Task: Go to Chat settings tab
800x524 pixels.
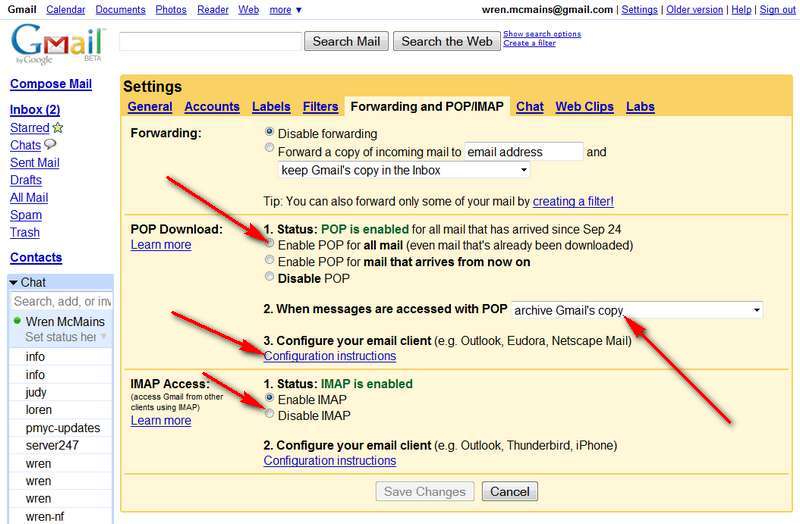Action: [530, 107]
